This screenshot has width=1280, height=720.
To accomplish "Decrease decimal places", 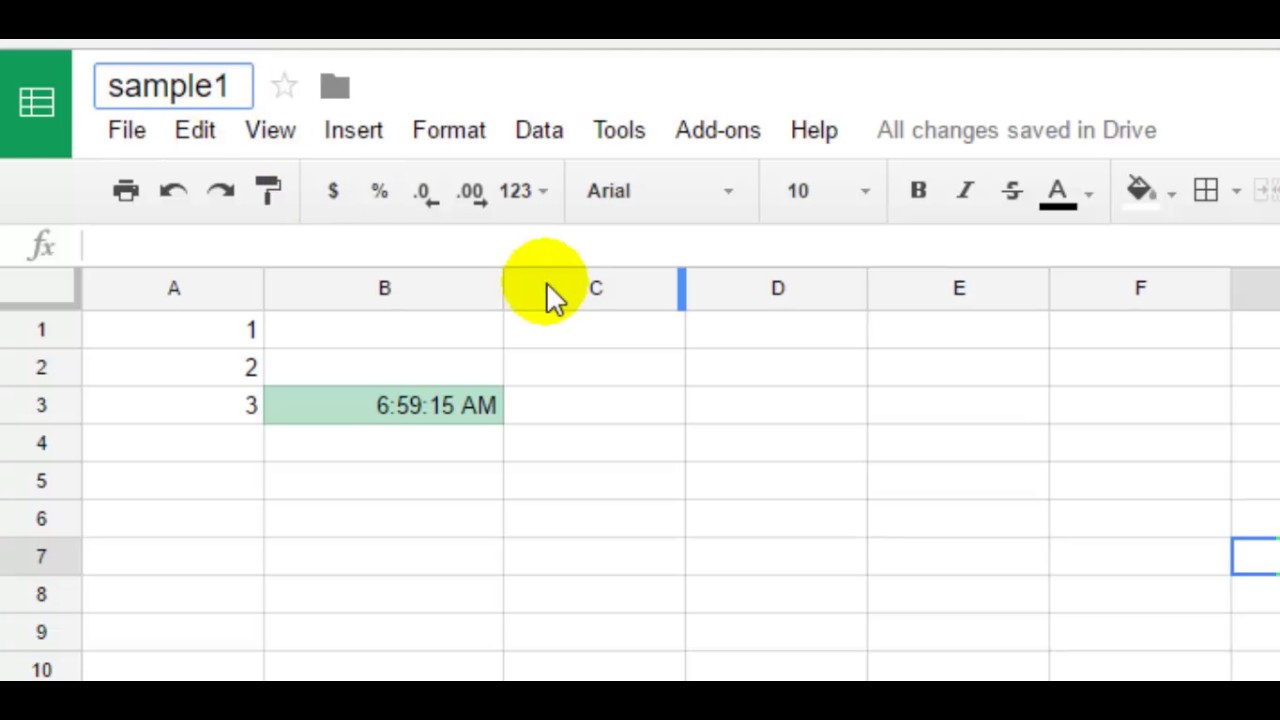I will 425,191.
